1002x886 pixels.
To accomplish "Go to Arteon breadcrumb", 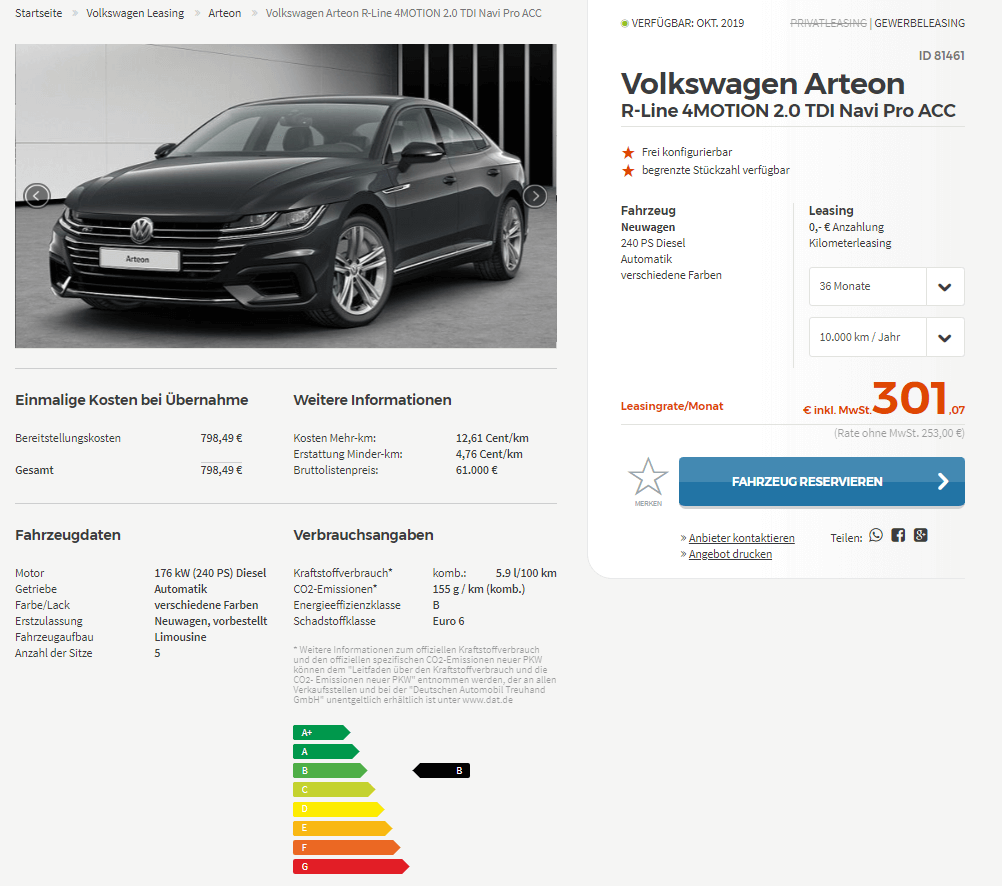I will pyautogui.click(x=224, y=13).
